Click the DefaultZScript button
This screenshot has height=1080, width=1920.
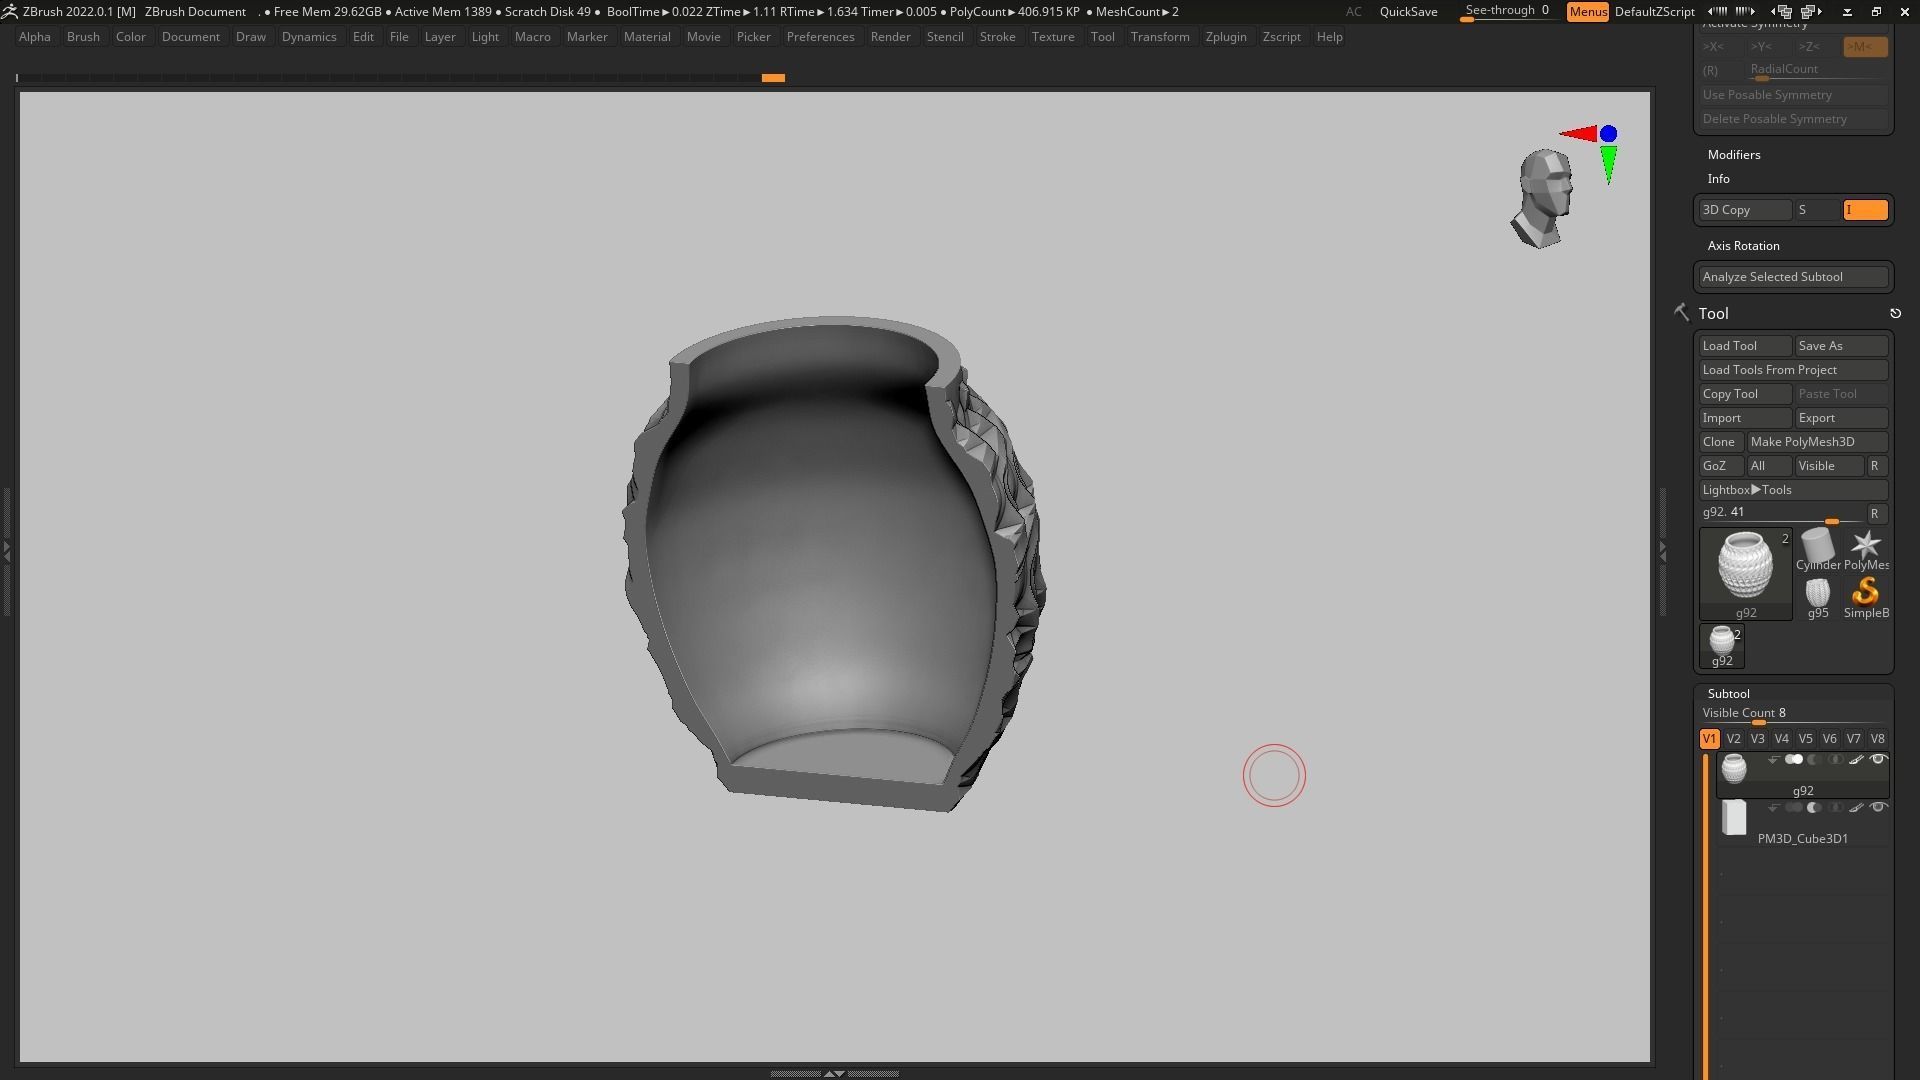coord(1654,12)
